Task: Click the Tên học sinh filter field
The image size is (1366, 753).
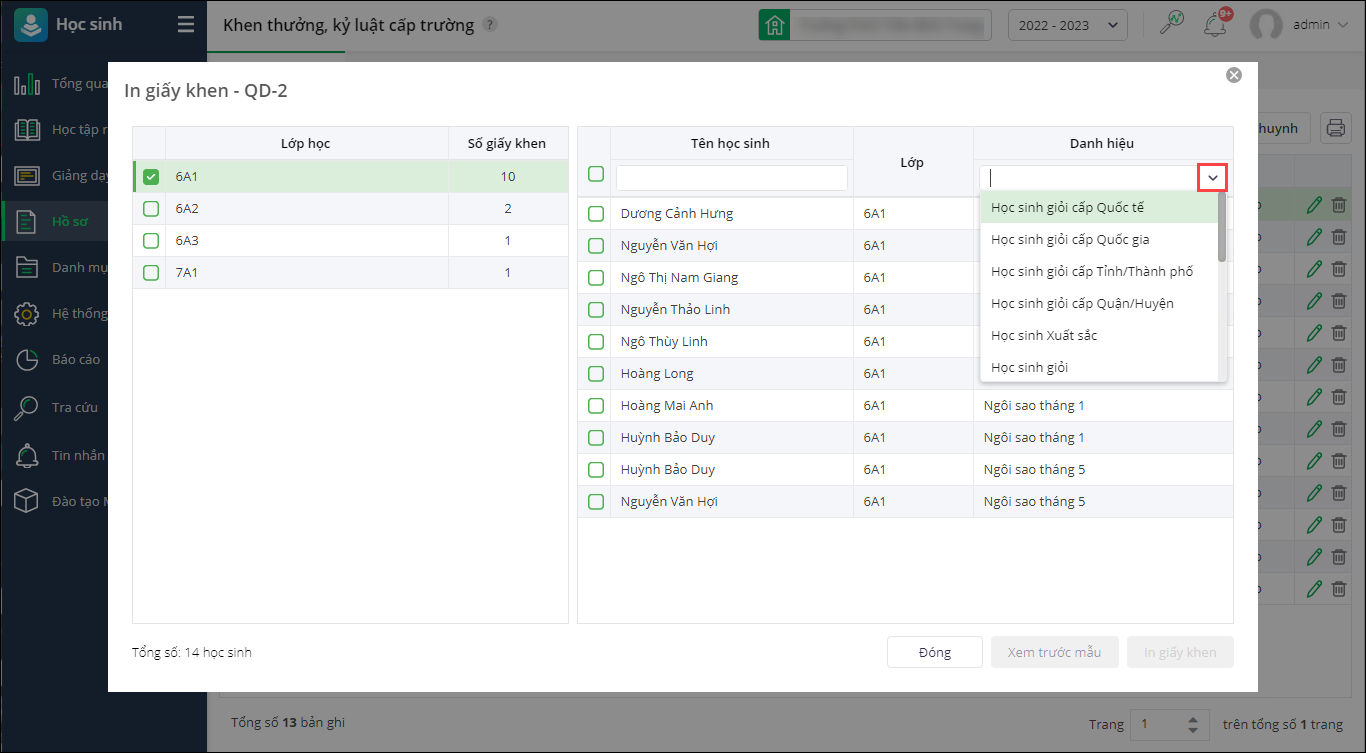Action: (x=732, y=178)
